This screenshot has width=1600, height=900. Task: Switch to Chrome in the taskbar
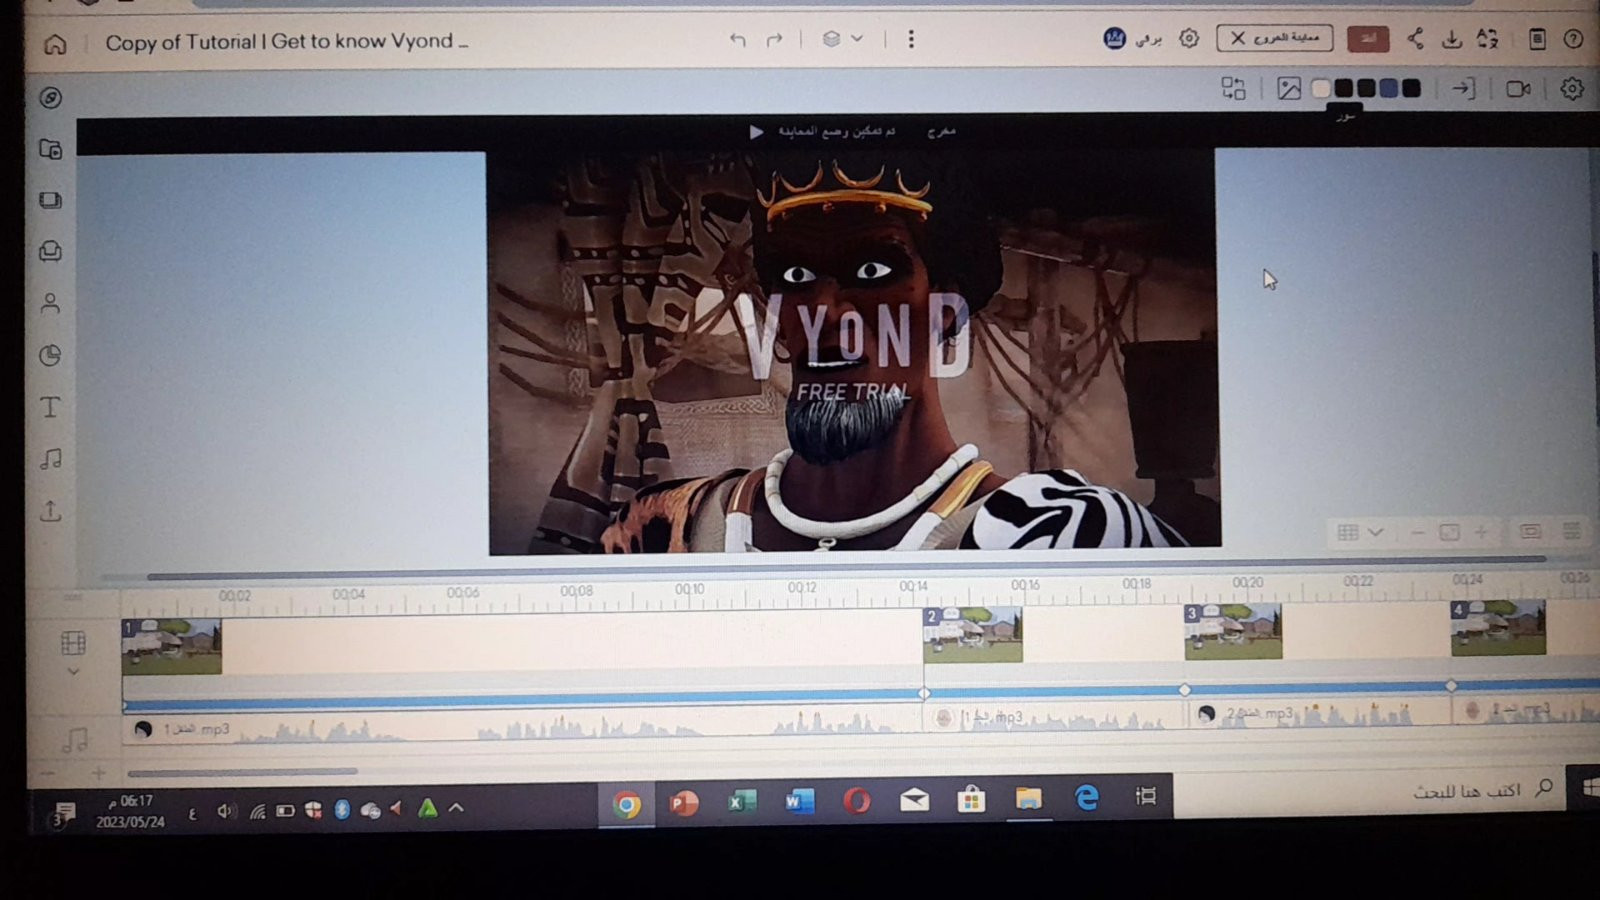[x=627, y=804]
